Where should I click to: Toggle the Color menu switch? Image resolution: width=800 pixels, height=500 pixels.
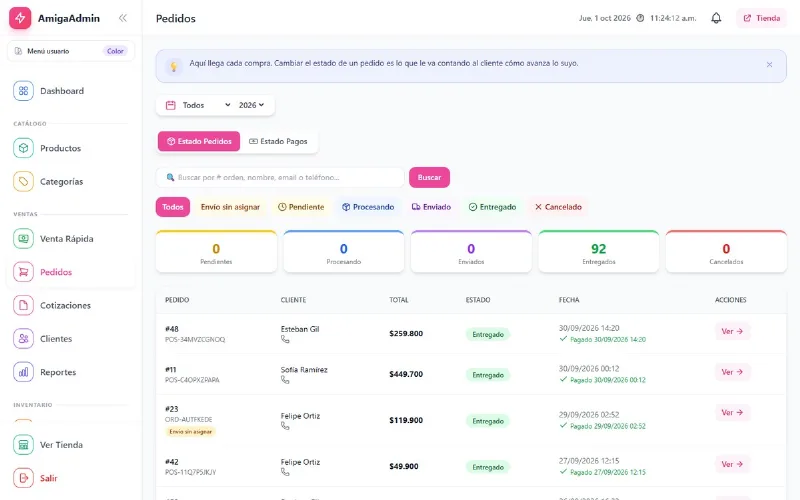(x=115, y=51)
